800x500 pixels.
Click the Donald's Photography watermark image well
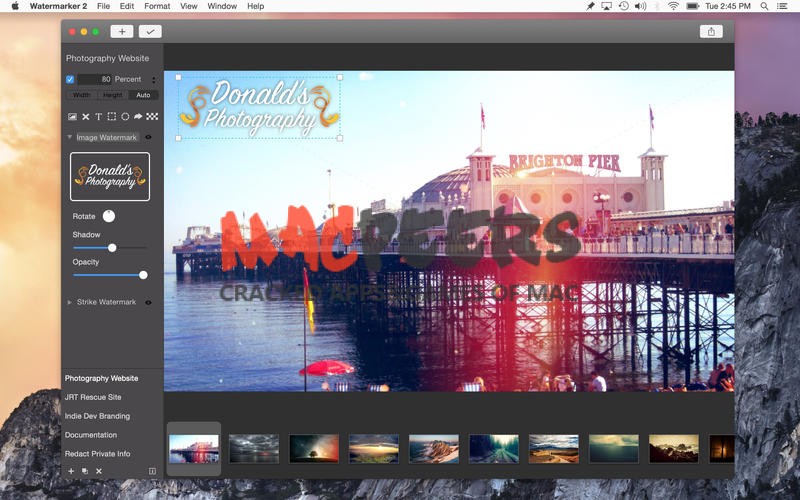pos(110,177)
